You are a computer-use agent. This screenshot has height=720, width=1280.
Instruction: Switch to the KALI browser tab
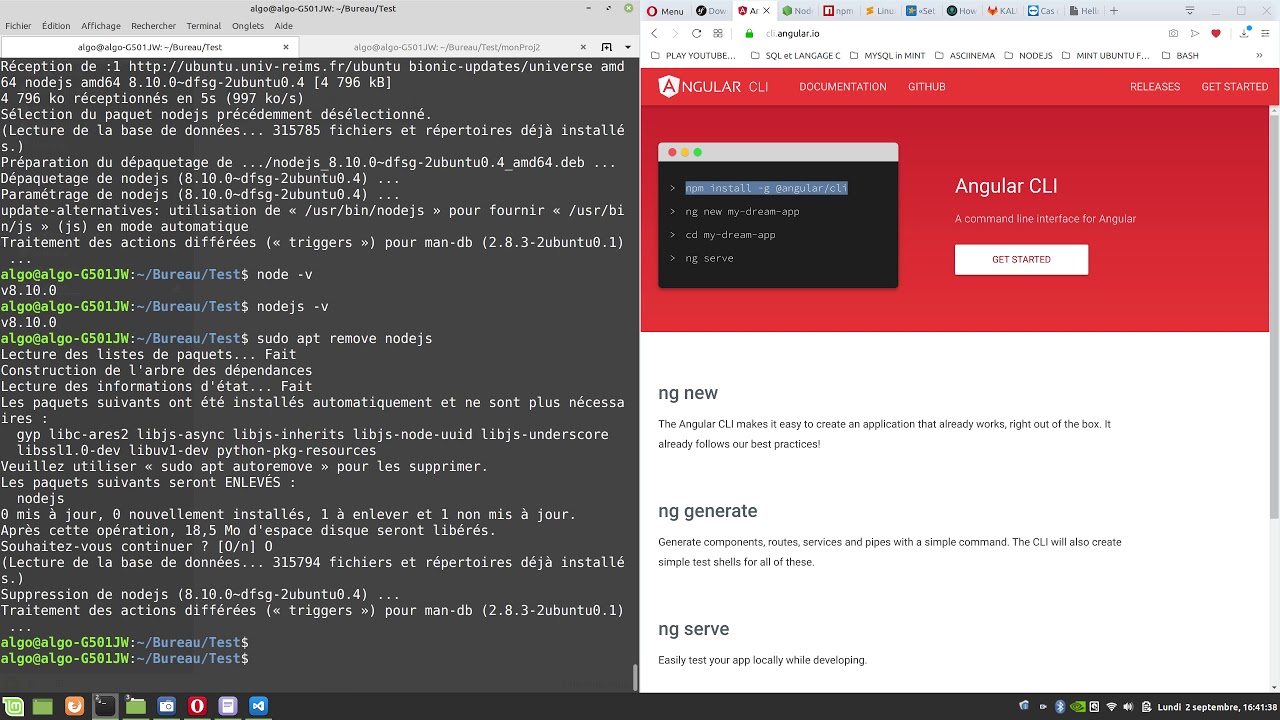pos(1001,11)
